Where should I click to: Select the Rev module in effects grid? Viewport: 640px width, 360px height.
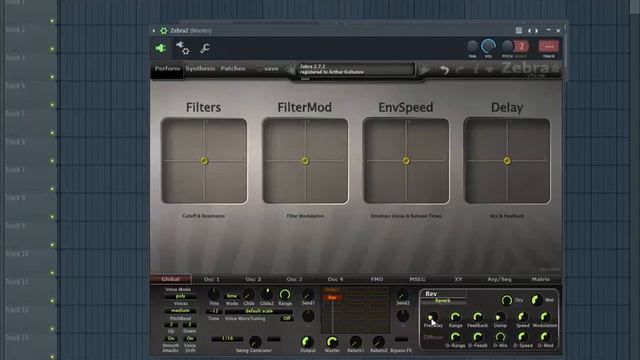pos(332,298)
